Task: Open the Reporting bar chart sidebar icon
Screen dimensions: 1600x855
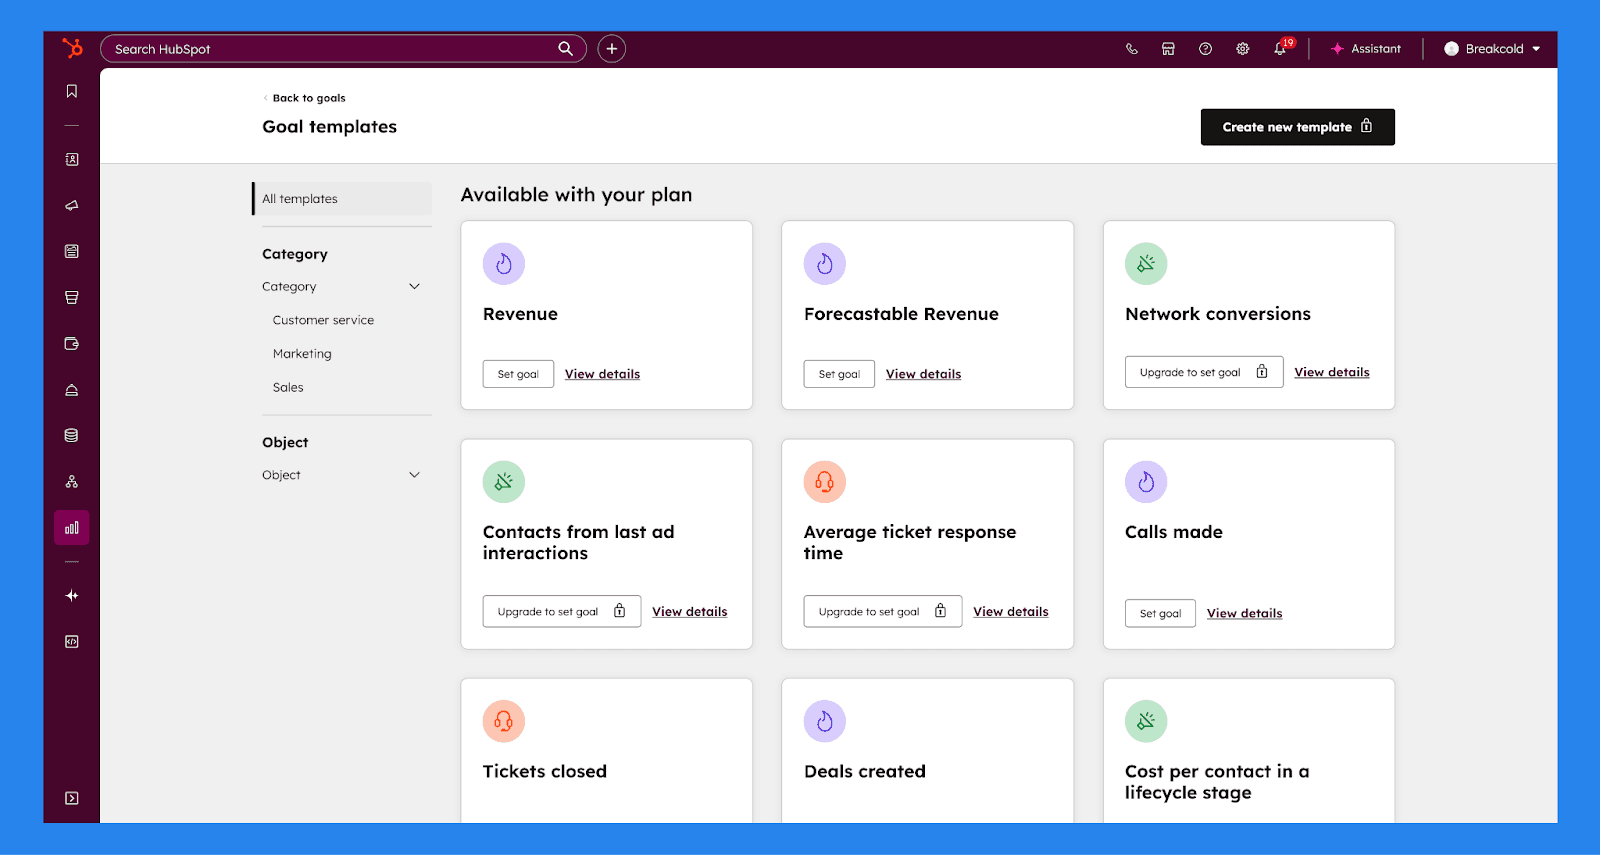Action: click(x=72, y=528)
